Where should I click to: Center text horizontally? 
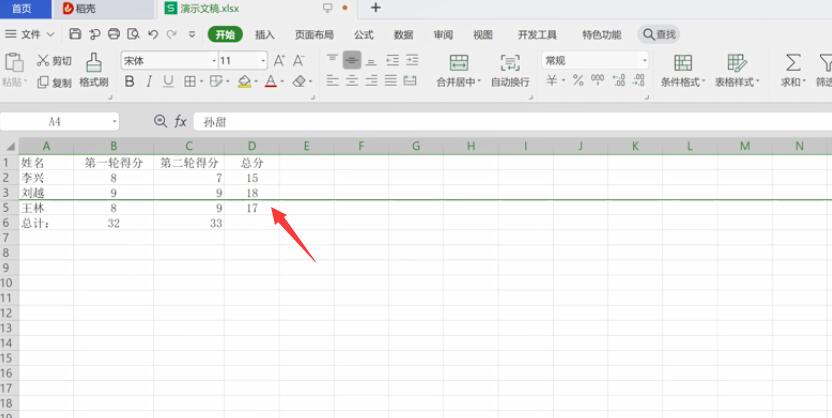pos(352,81)
